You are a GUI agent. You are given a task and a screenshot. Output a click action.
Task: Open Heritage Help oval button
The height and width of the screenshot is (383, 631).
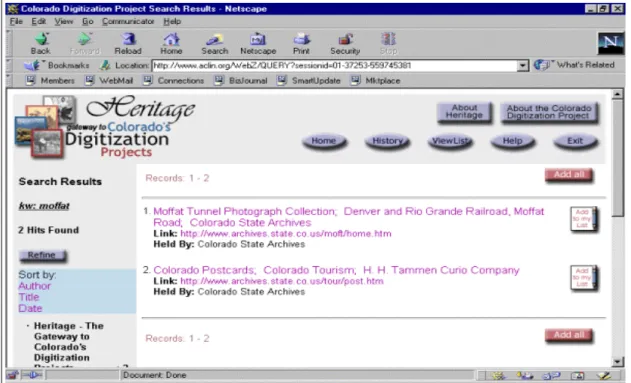pyautogui.click(x=513, y=141)
